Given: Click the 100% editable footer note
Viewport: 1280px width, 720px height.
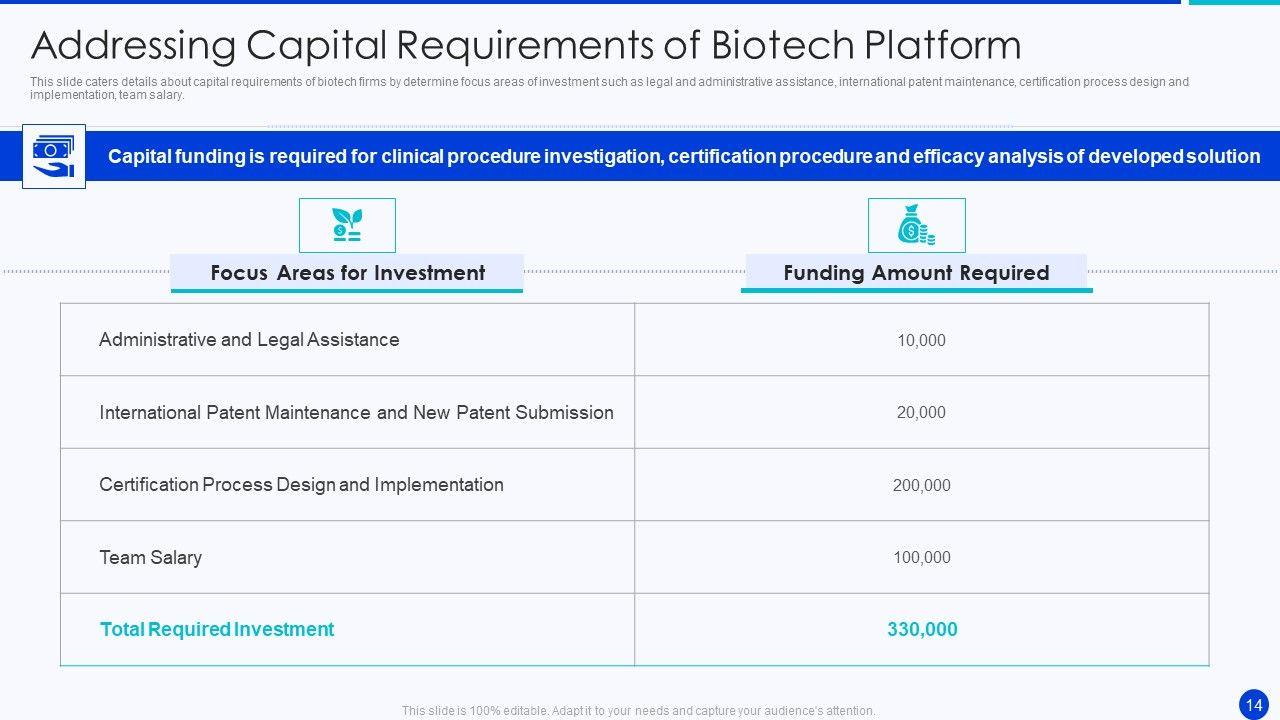Looking at the screenshot, I should [638, 711].
